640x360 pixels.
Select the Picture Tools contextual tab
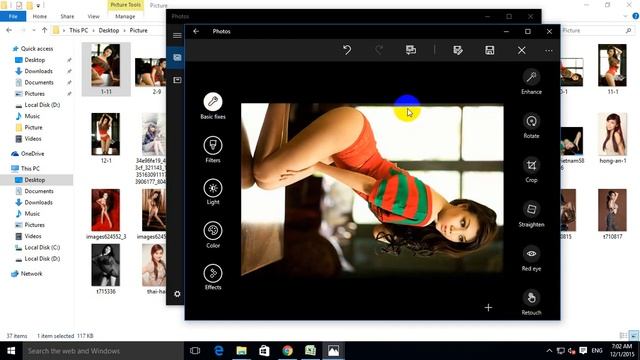[x=125, y=5]
